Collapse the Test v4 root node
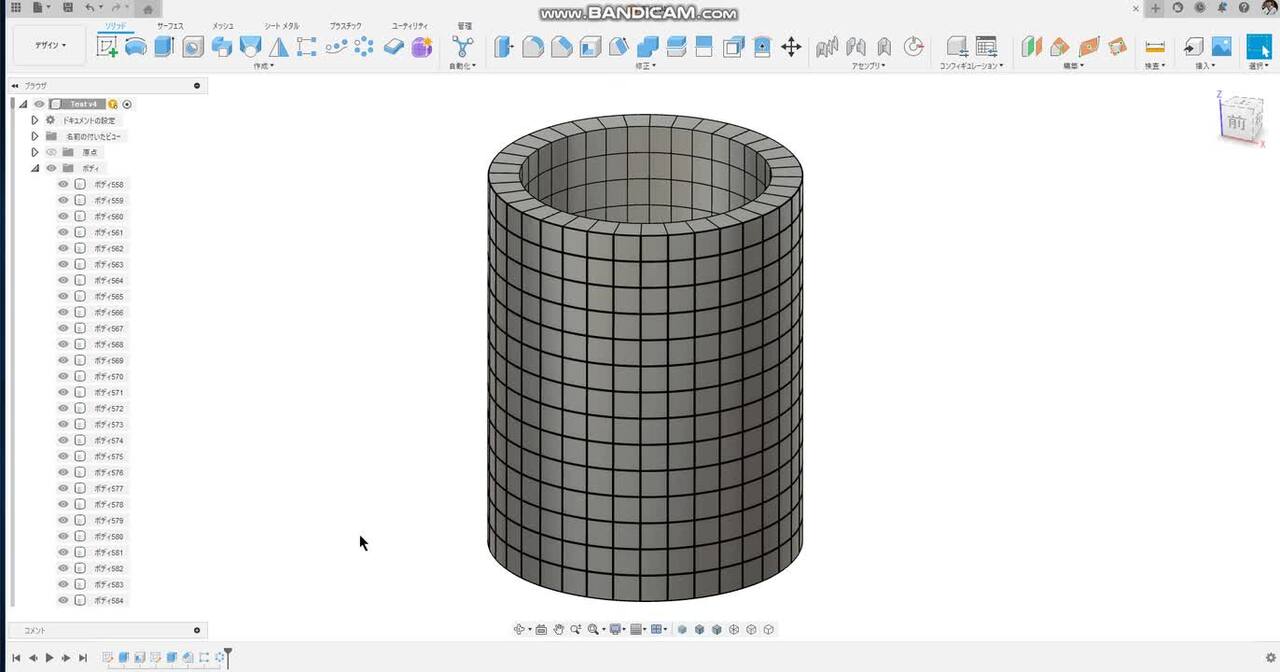This screenshot has height=672, width=1280. click(23, 104)
